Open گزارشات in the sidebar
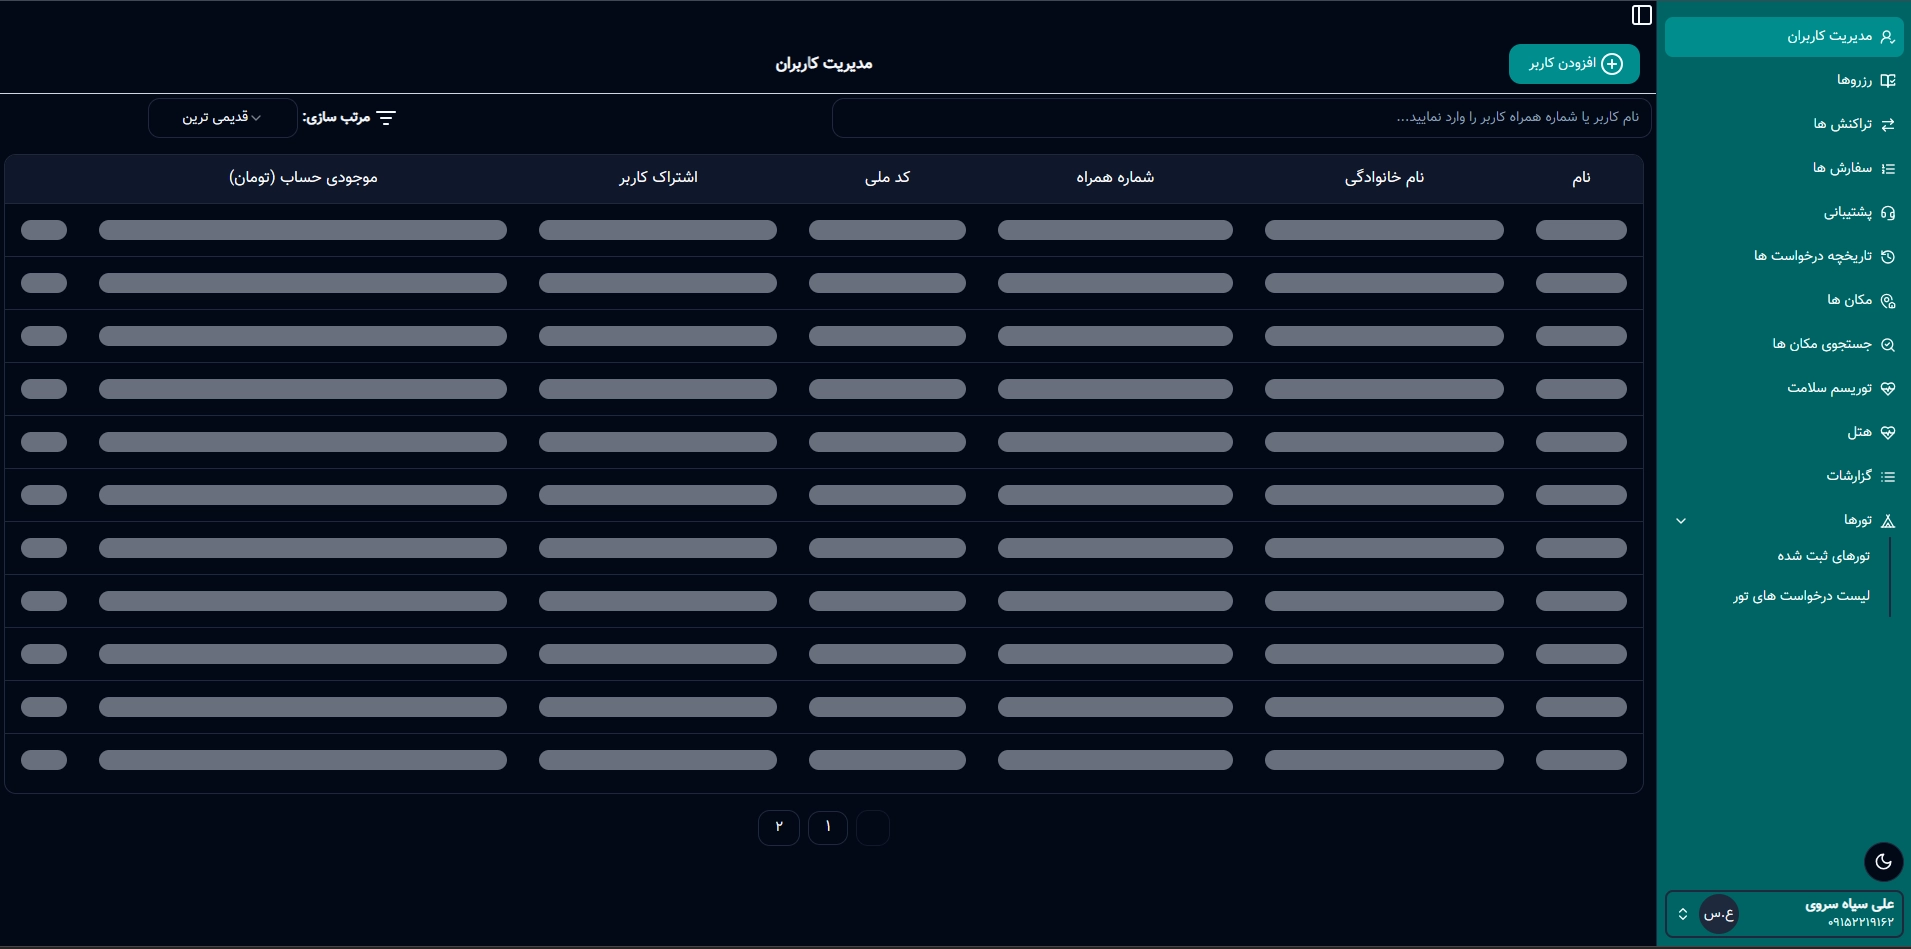This screenshot has width=1911, height=949. [x=1848, y=476]
